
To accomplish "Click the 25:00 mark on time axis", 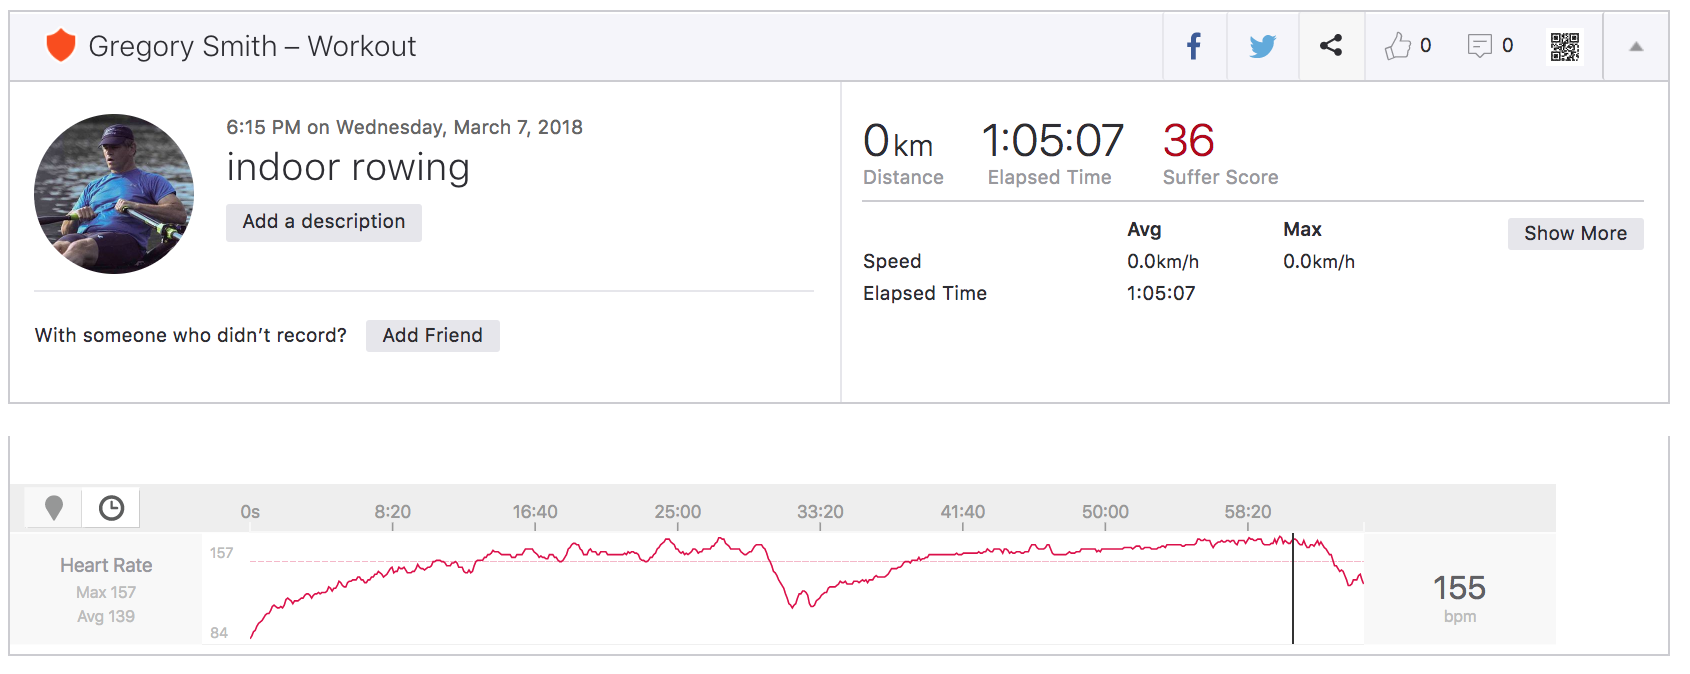I will [x=678, y=512].
